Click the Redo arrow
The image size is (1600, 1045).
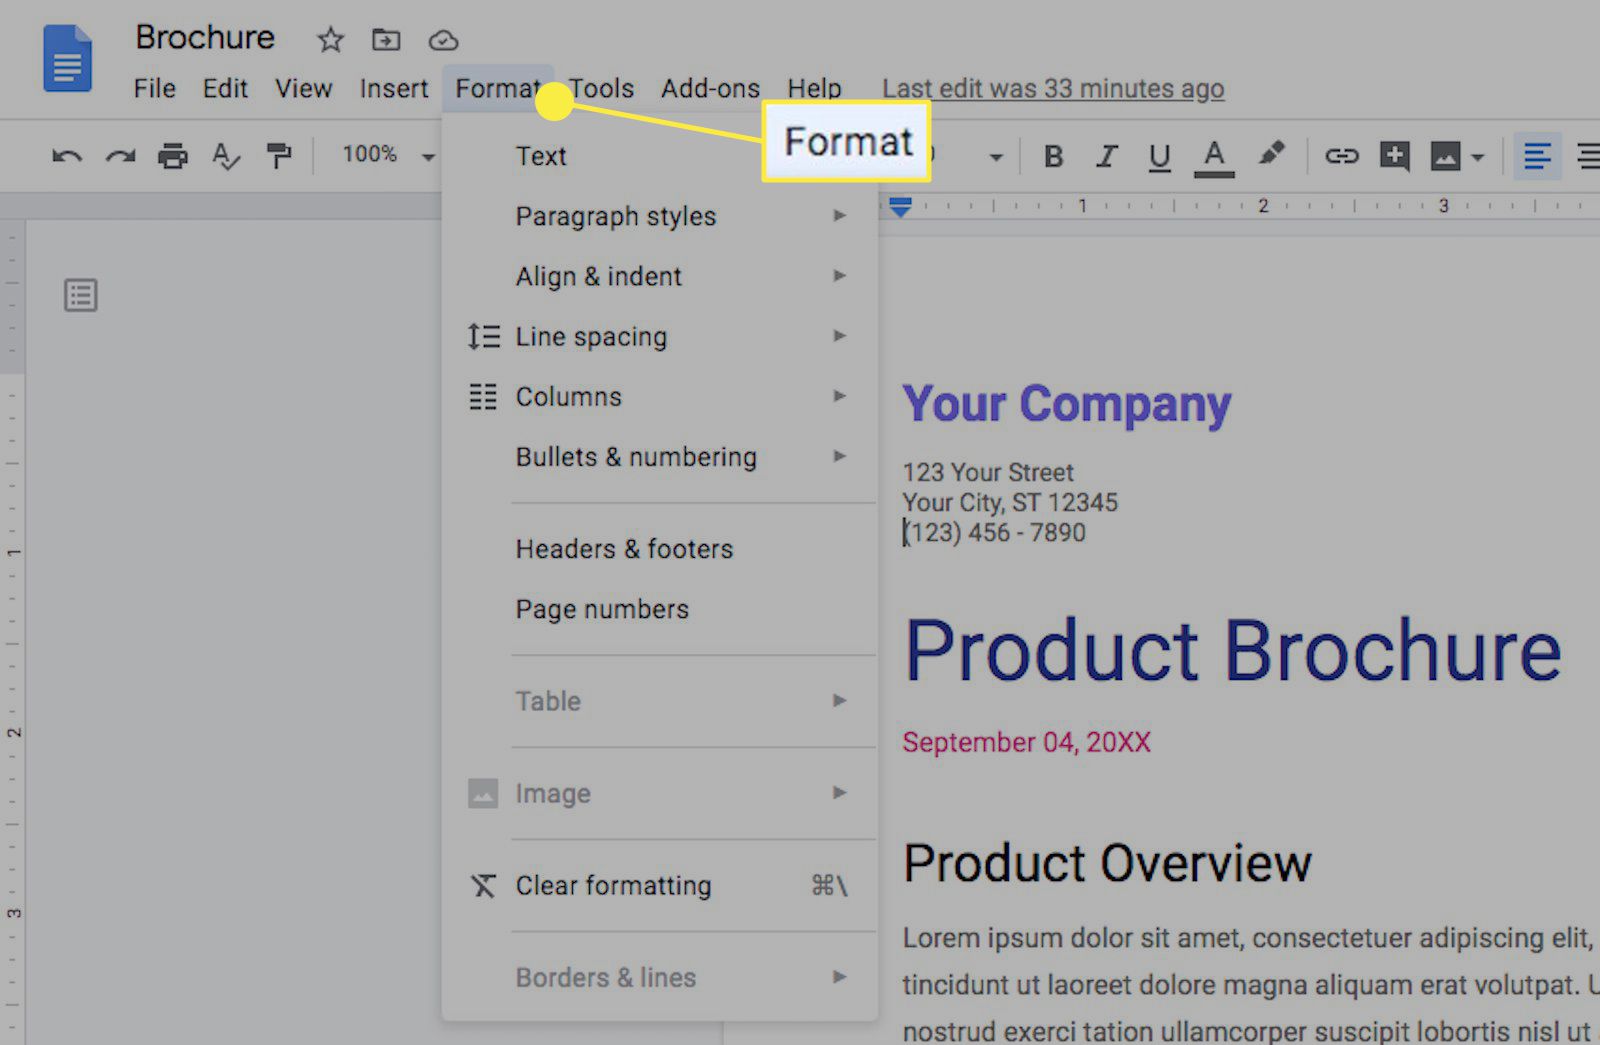pos(120,156)
